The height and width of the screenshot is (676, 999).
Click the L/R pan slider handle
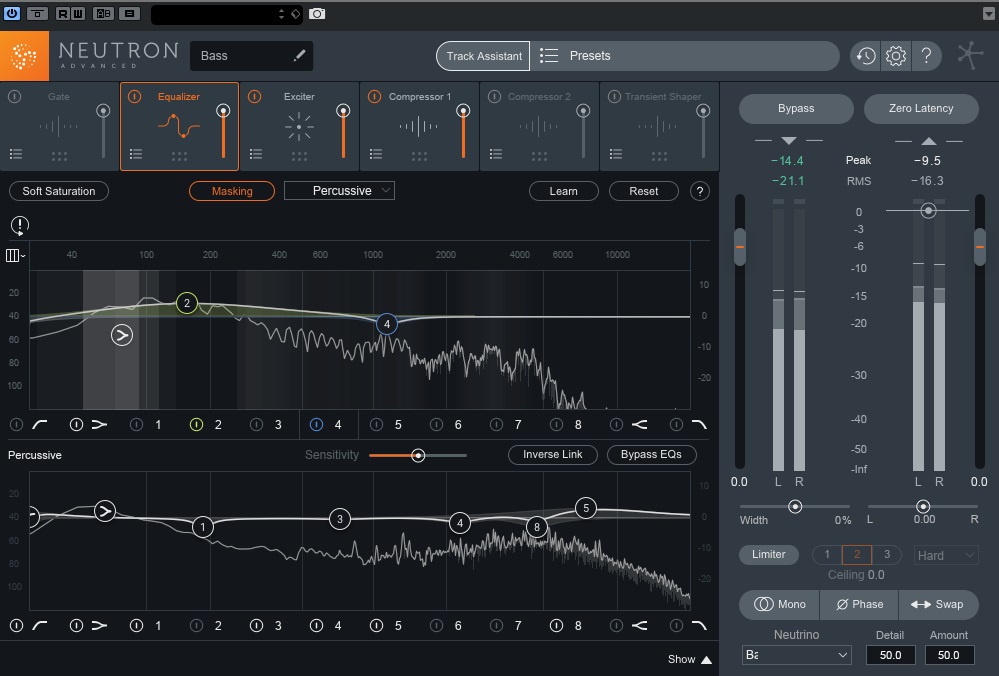(x=923, y=507)
